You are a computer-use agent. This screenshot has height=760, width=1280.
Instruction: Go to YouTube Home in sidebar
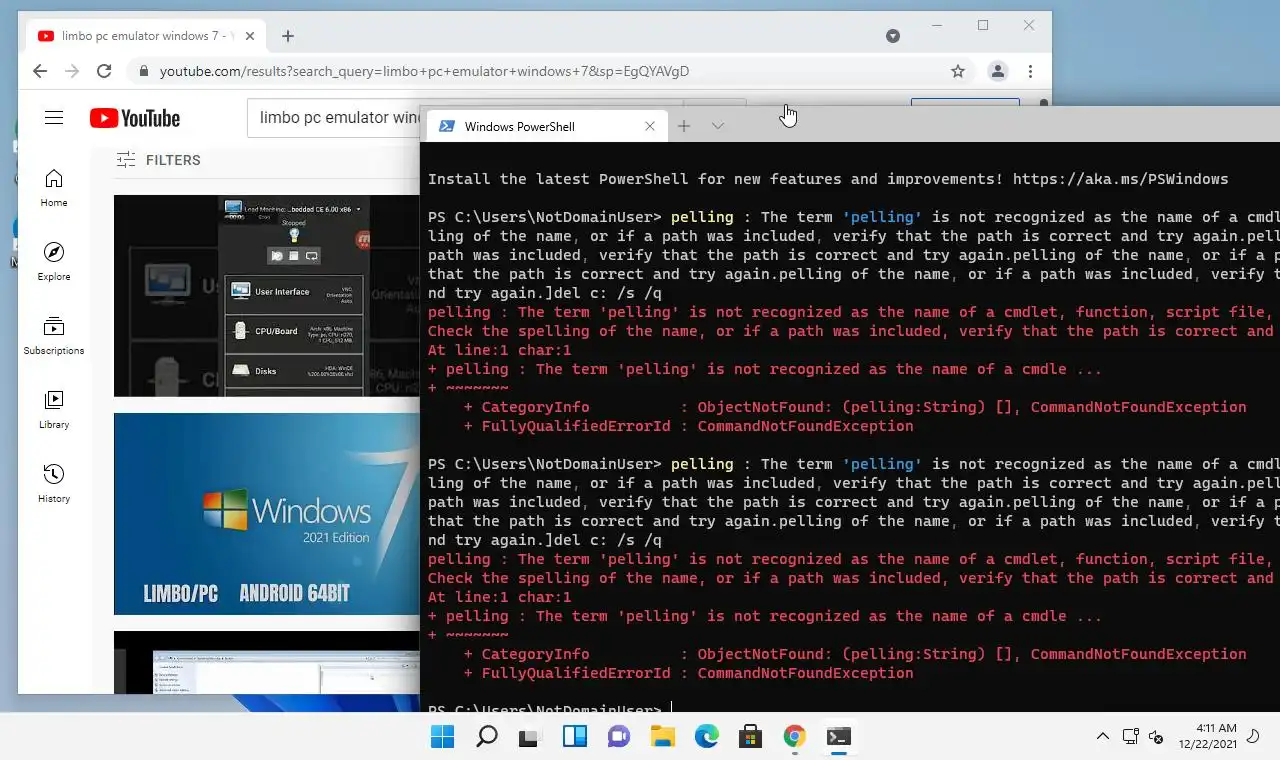pos(54,188)
